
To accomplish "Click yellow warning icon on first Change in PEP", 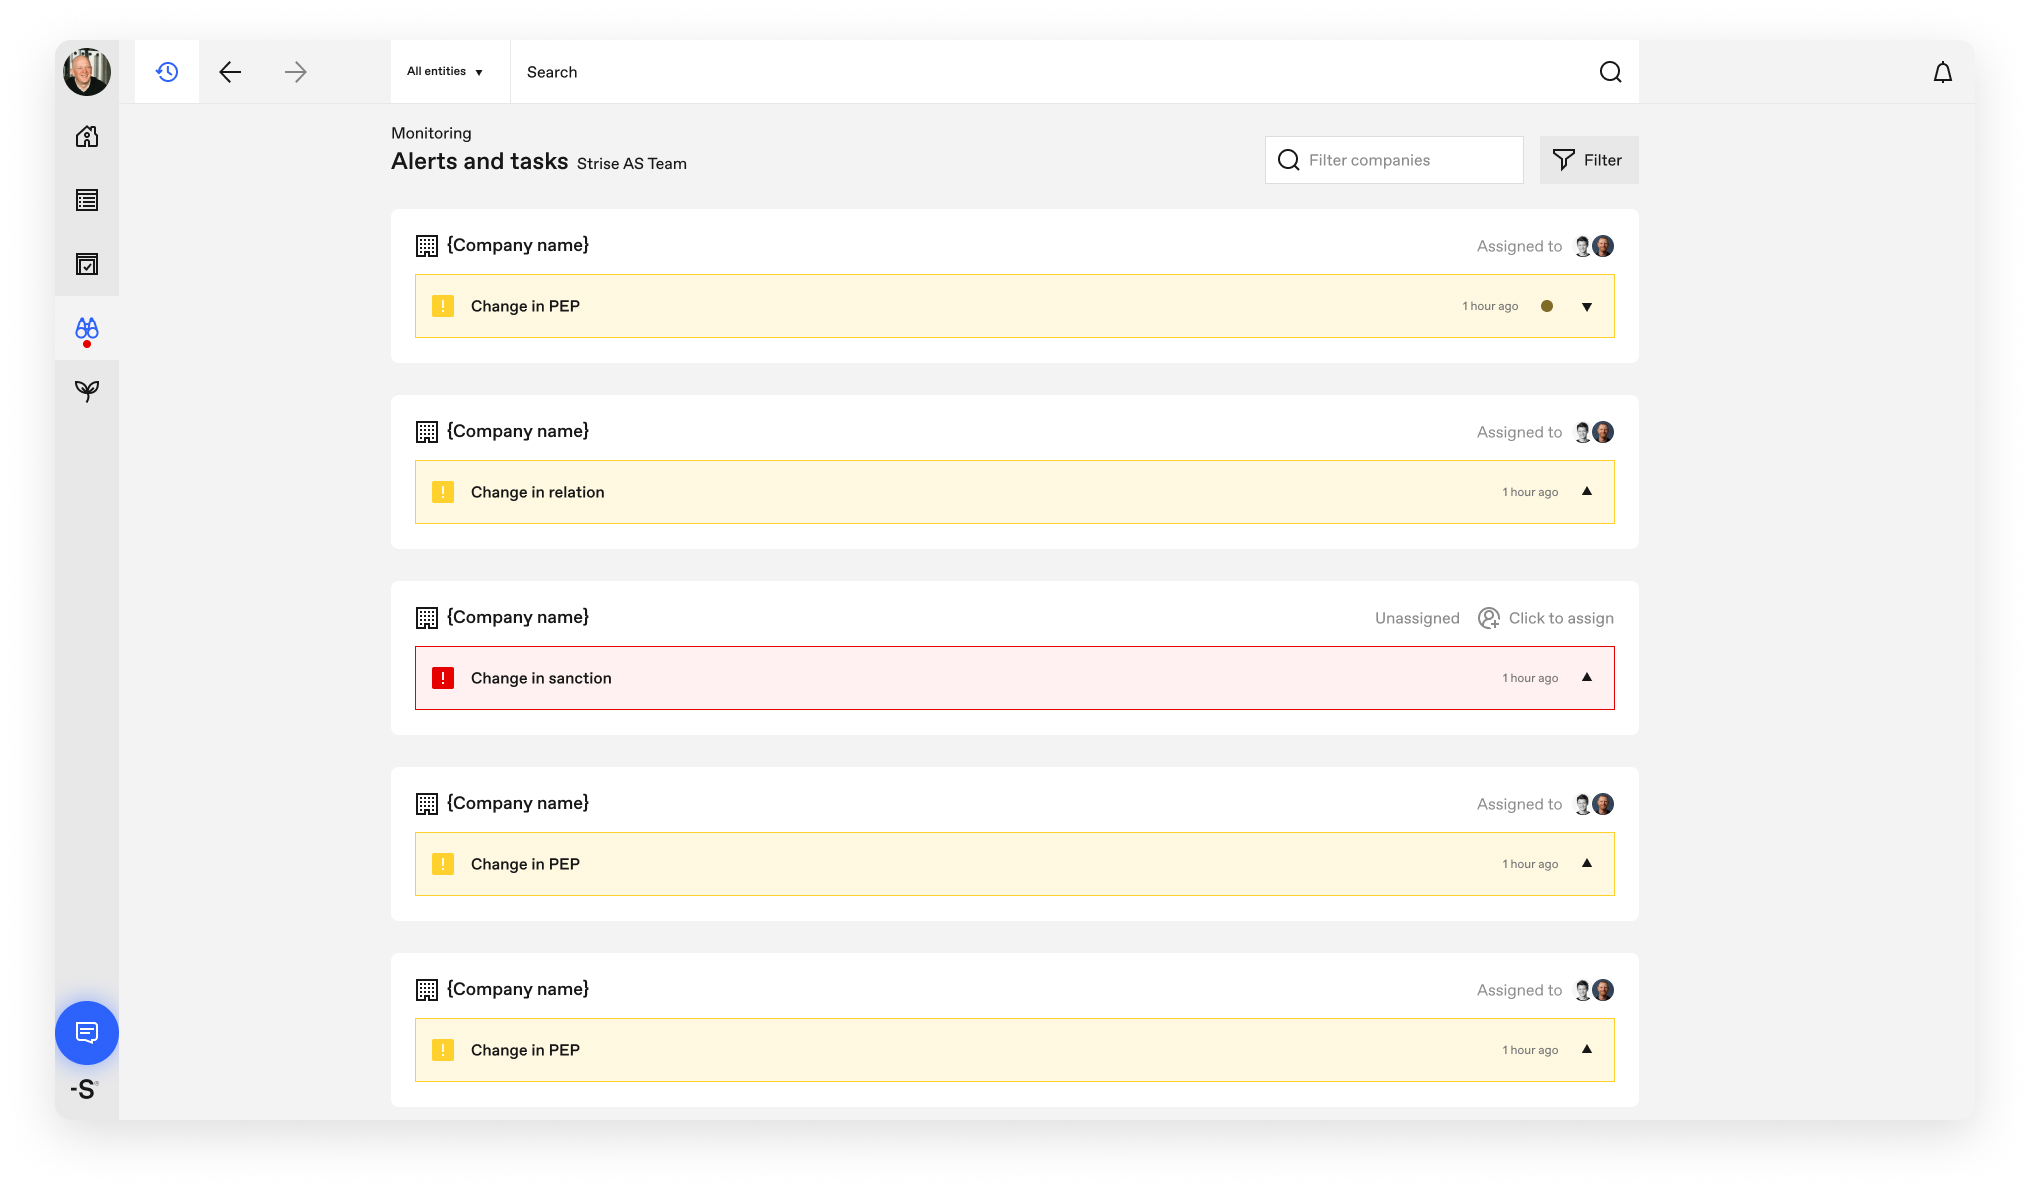I will pos(443,306).
